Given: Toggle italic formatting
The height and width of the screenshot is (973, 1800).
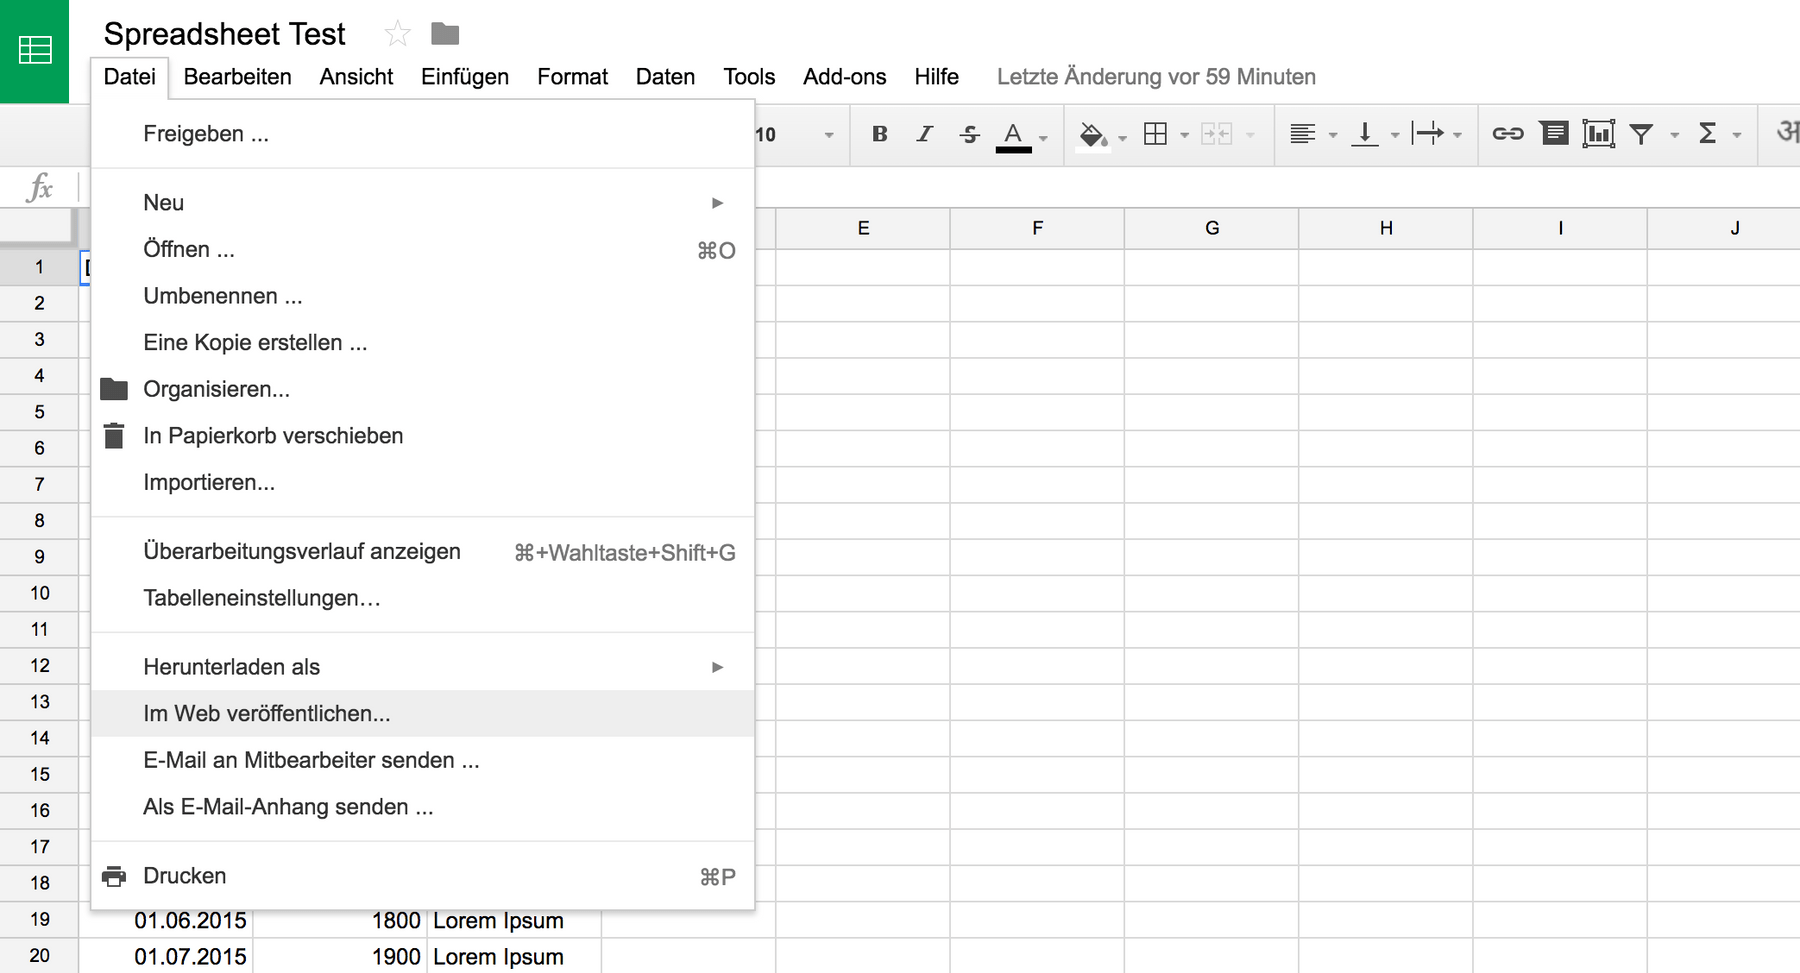Looking at the screenshot, I should pos(924,133).
